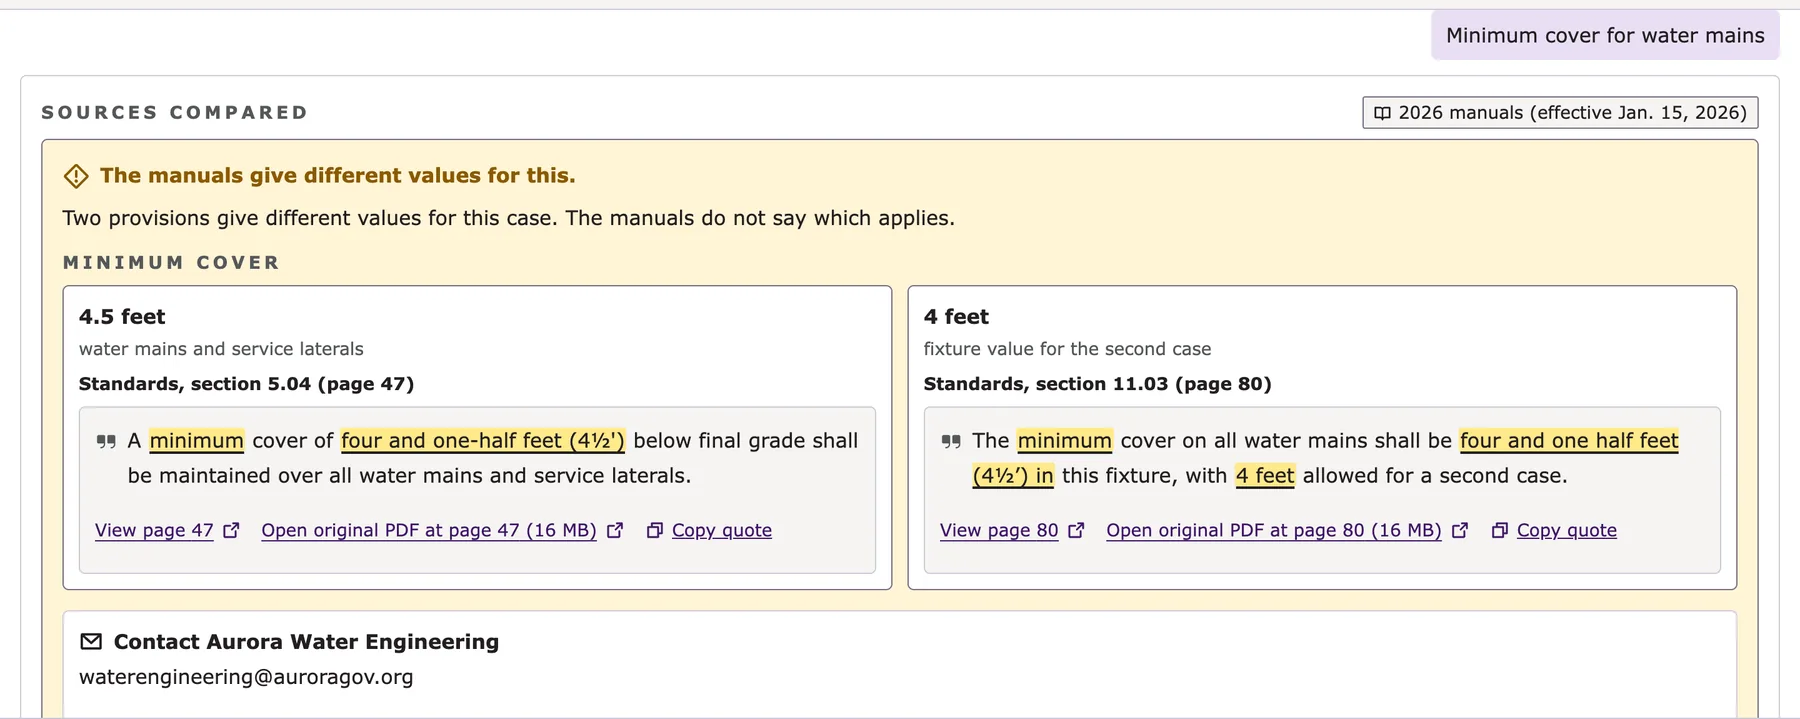This screenshot has width=1800, height=719.
Task: Click Standards, section 11.03 (page 80) text
Action: click(1098, 384)
